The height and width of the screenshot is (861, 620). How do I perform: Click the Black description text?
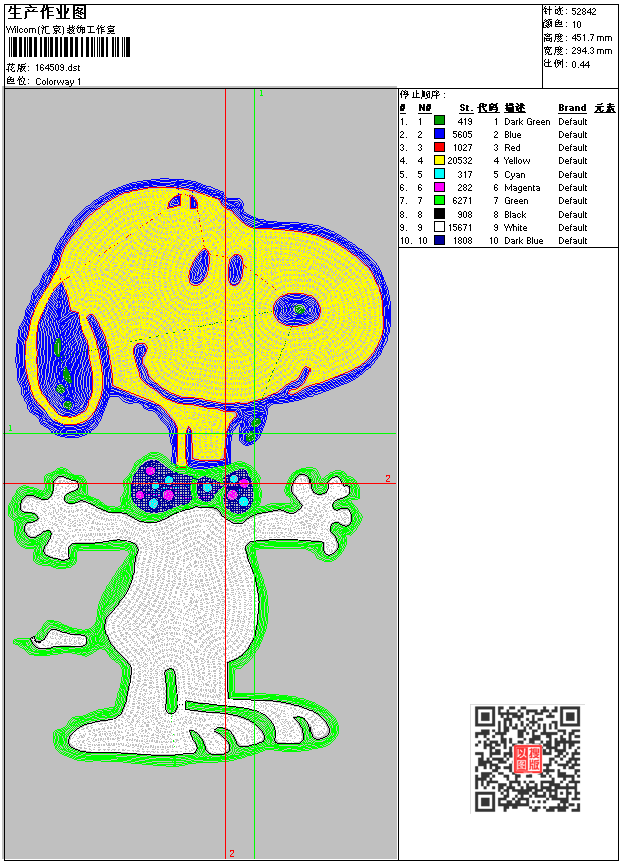(515, 215)
